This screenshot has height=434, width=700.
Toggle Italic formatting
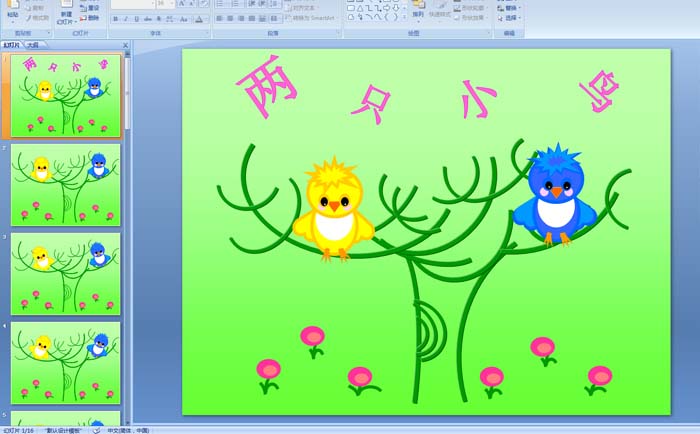[126, 19]
